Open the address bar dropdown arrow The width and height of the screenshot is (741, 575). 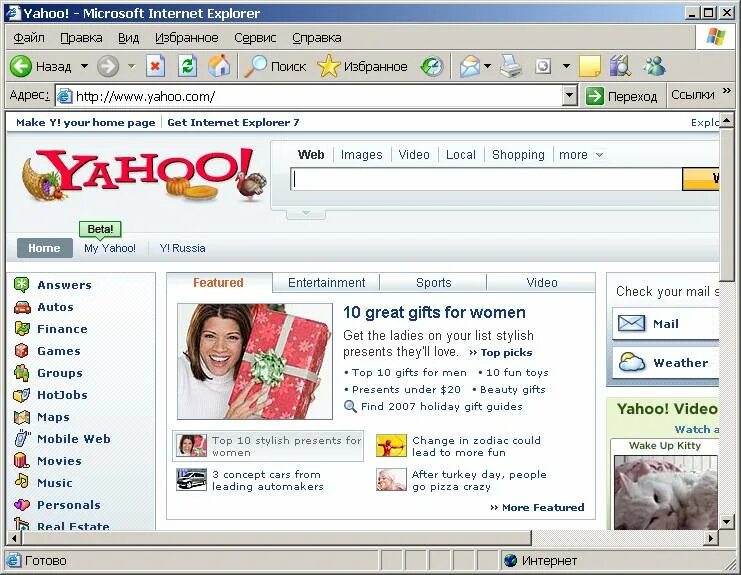click(570, 96)
